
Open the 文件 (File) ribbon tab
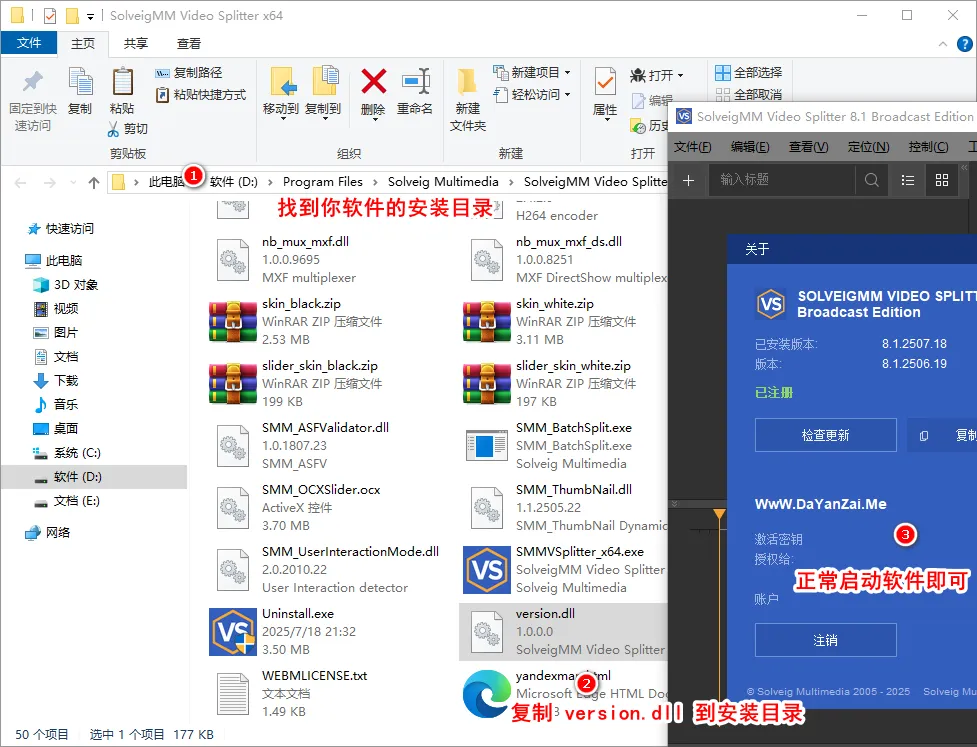pyautogui.click(x=29, y=43)
